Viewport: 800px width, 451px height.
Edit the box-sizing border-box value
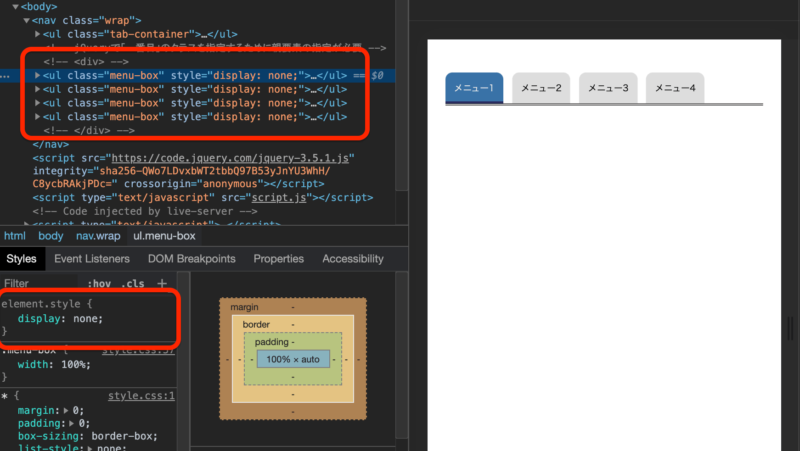[122, 436]
